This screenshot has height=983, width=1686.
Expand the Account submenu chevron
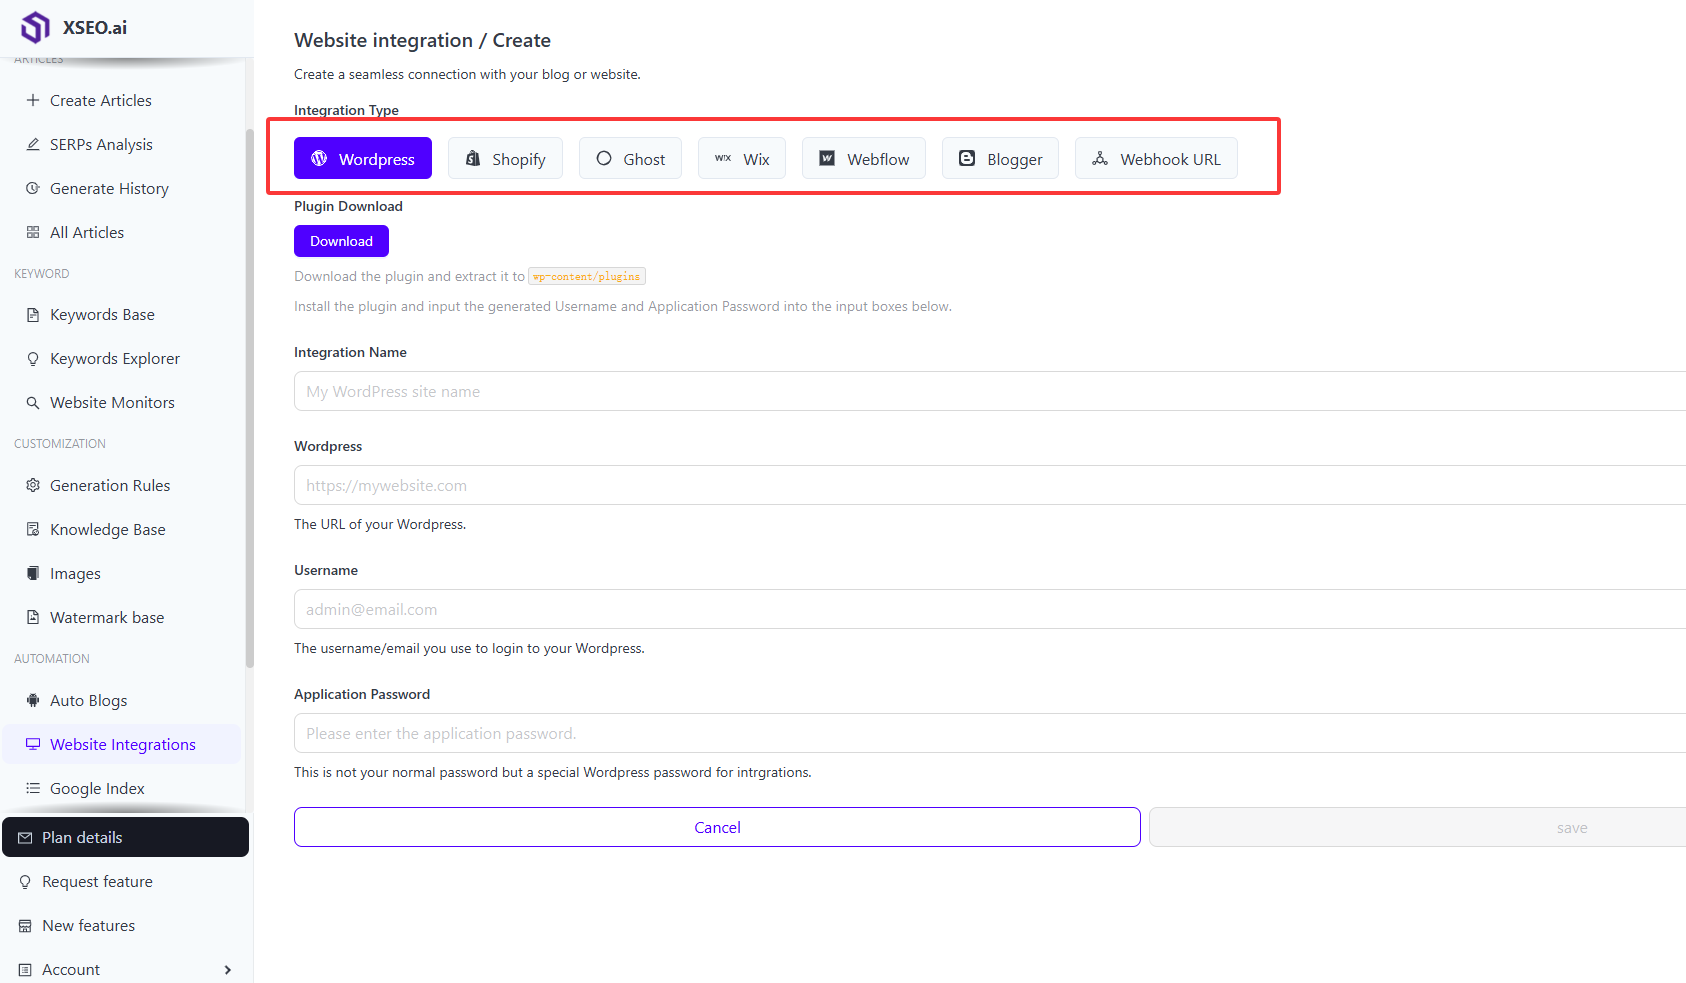228,969
